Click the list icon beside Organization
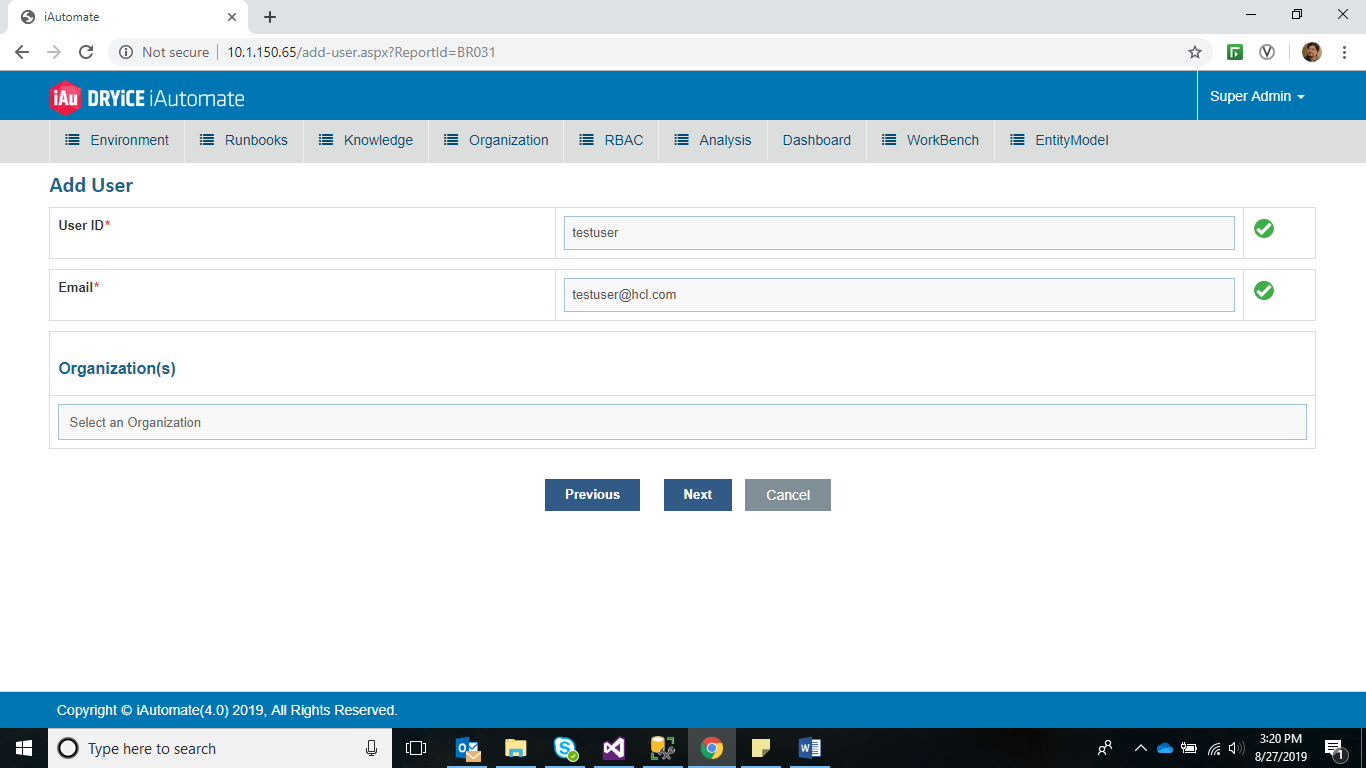The image size is (1366, 768). [451, 140]
